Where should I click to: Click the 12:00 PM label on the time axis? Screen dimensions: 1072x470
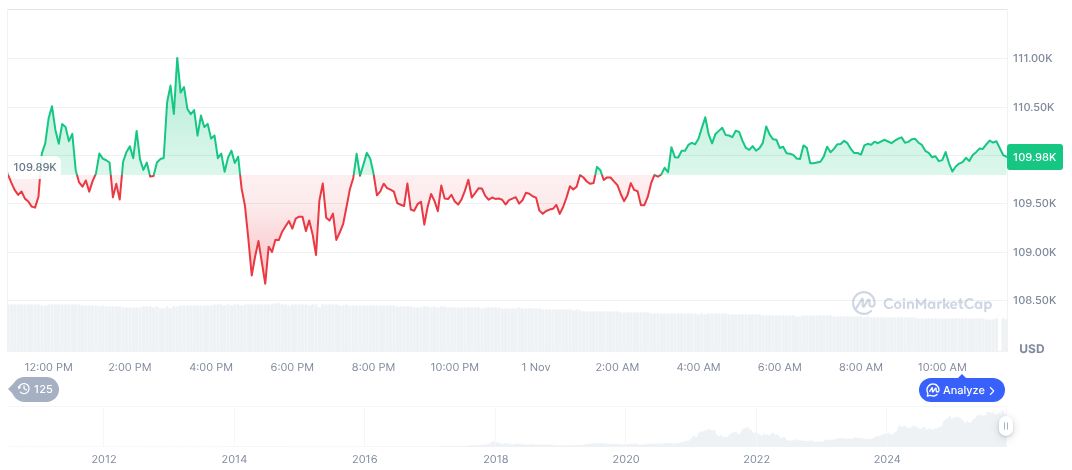point(48,367)
